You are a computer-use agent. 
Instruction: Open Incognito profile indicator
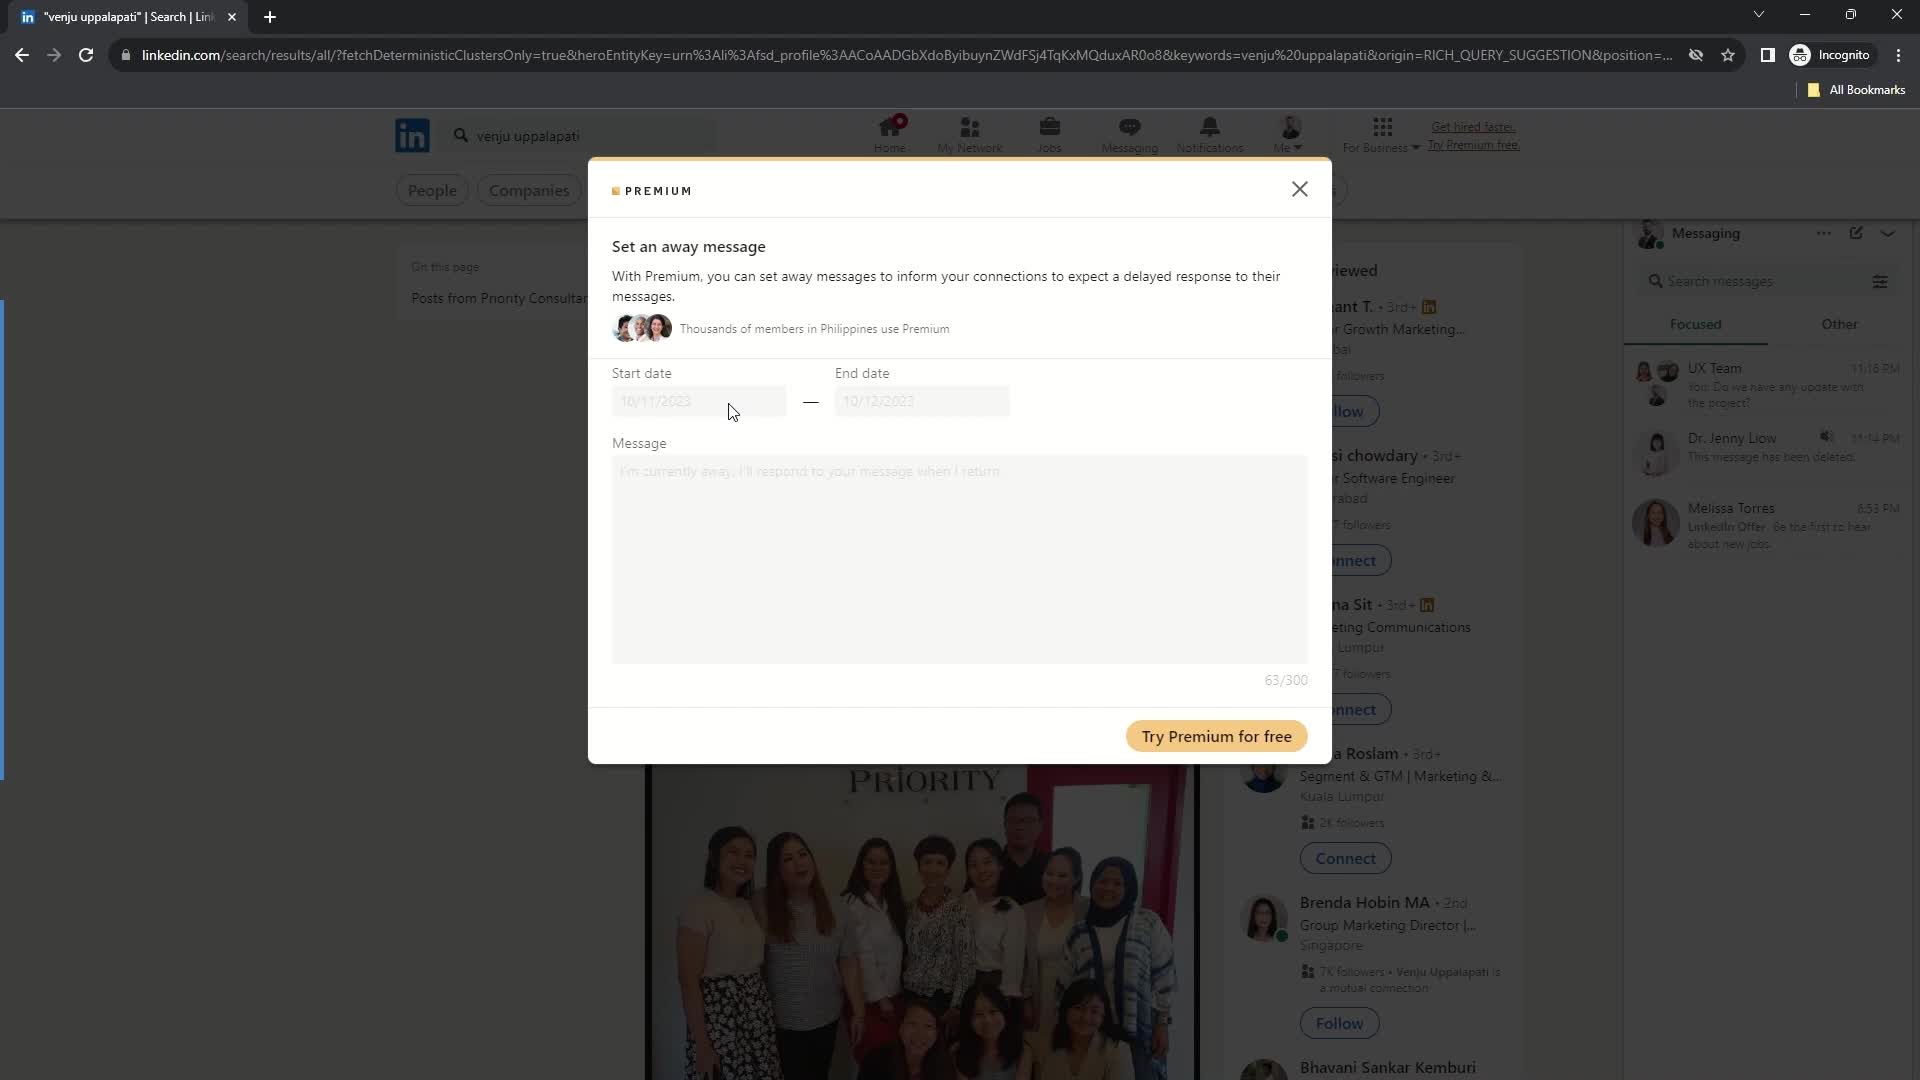[1830, 55]
